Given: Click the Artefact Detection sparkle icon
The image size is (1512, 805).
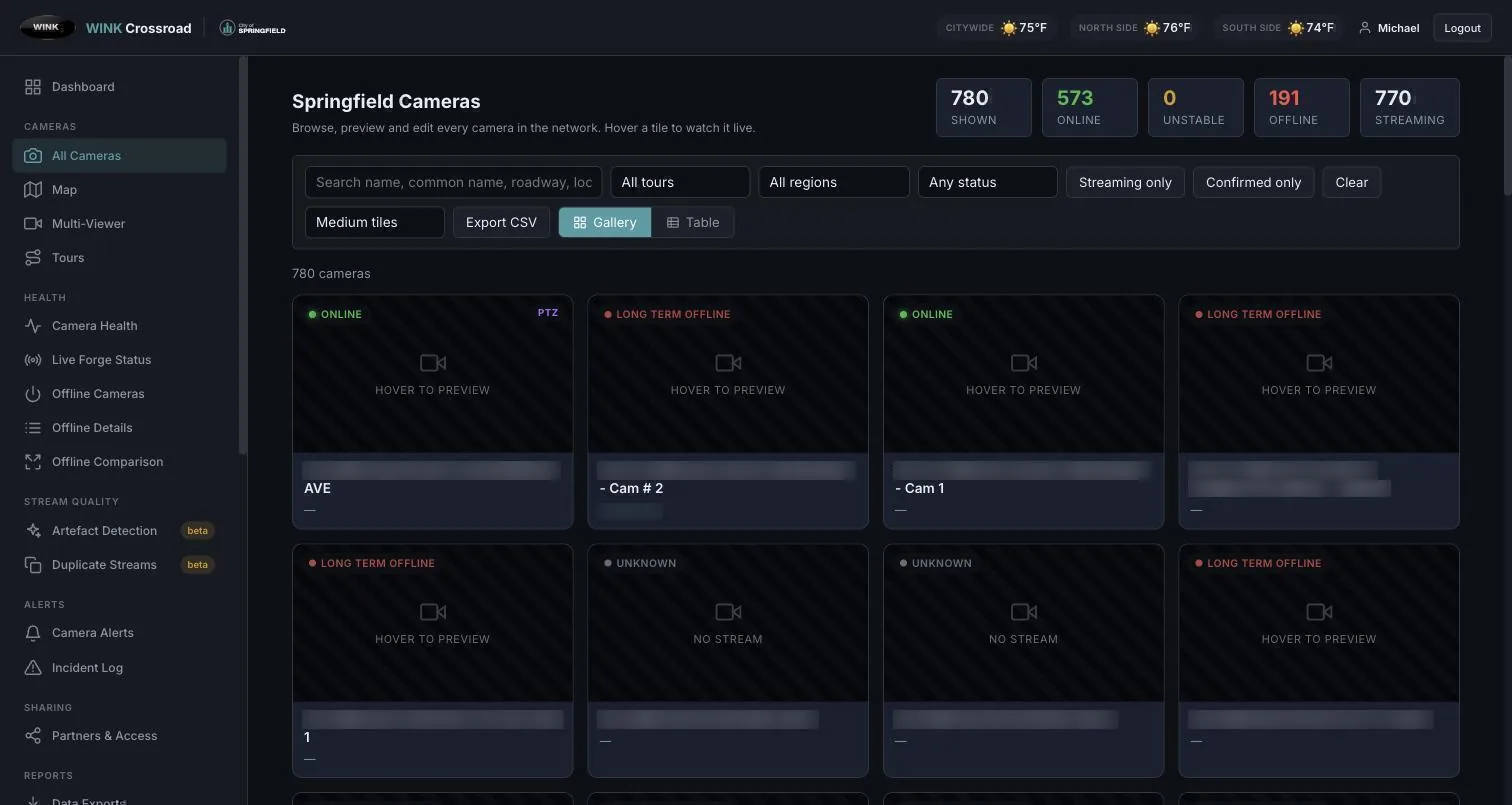Looking at the screenshot, I should (33, 531).
